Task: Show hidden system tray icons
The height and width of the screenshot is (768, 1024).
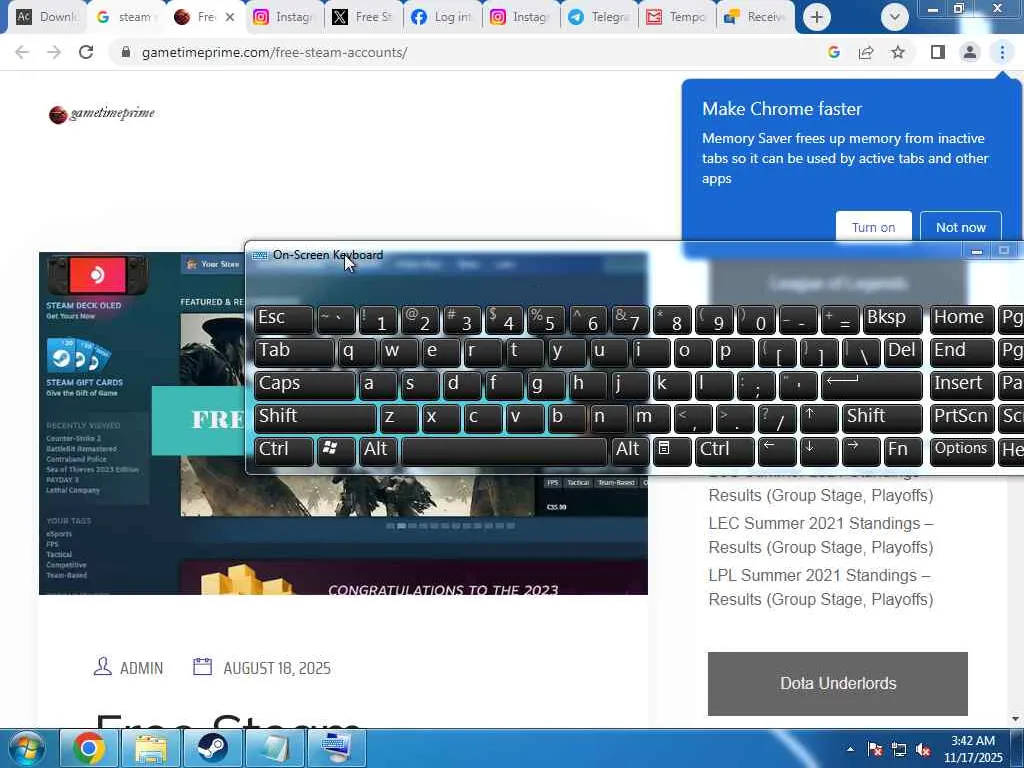Action: click(x=850, y=749)
